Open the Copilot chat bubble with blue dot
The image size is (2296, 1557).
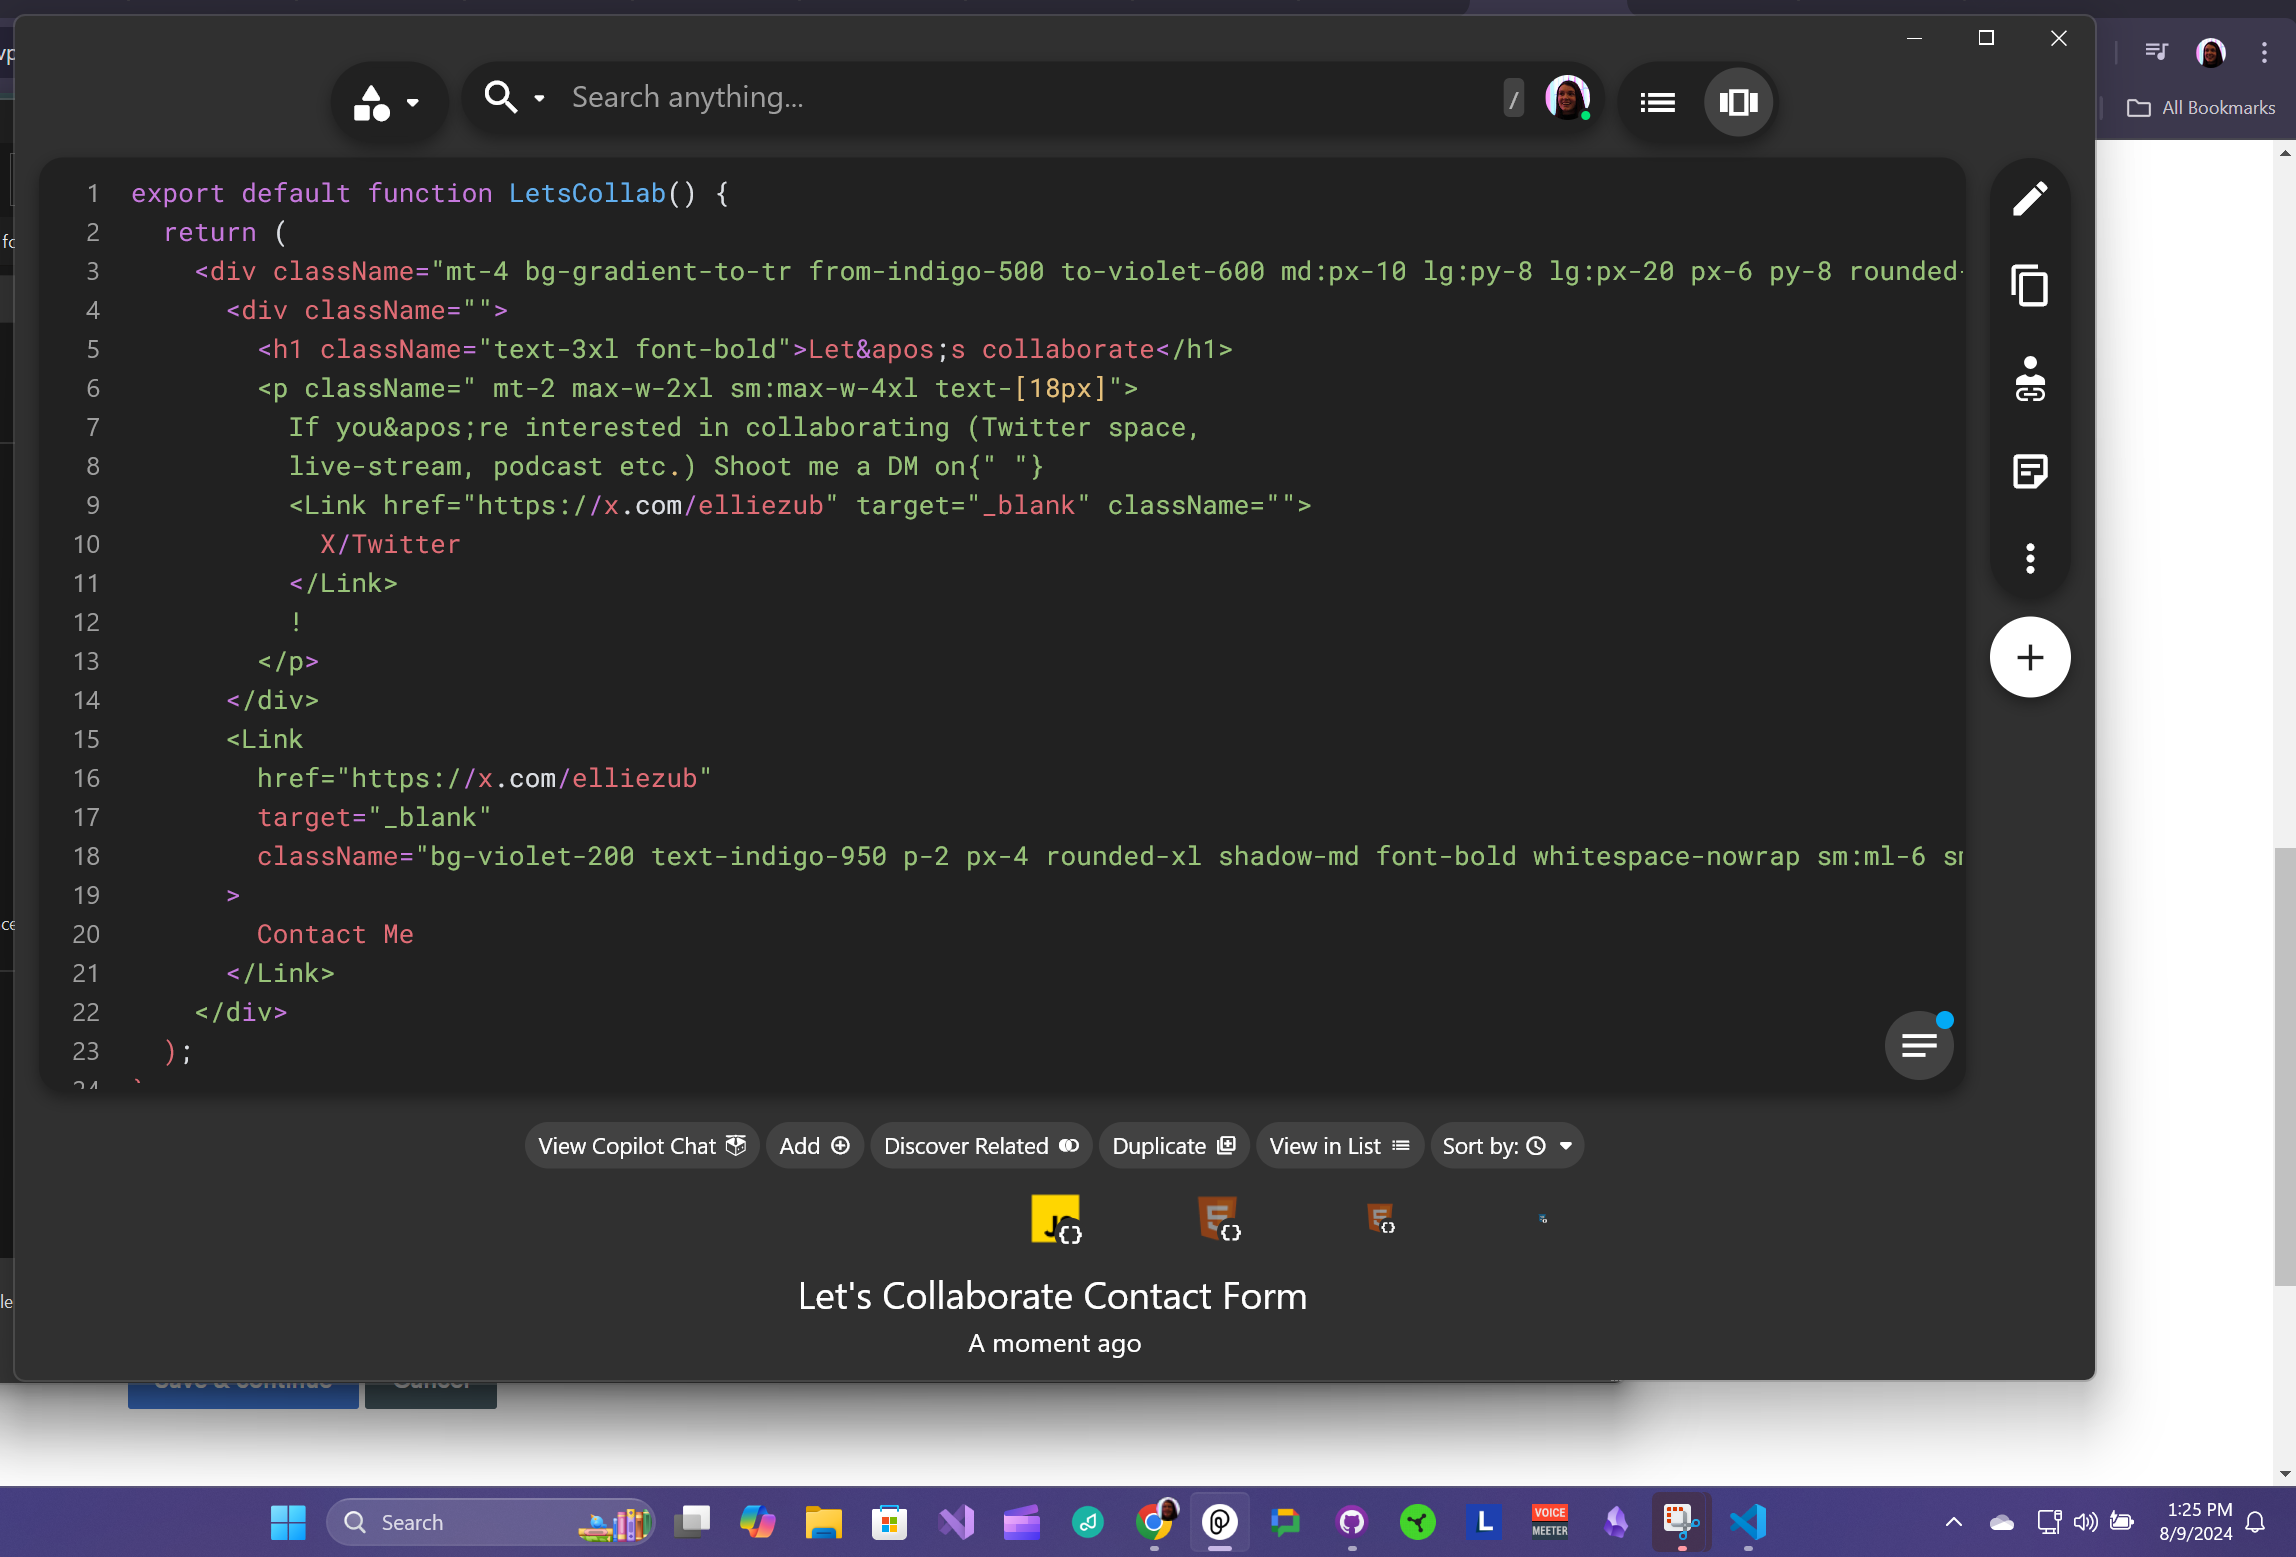point(1918,1045)
